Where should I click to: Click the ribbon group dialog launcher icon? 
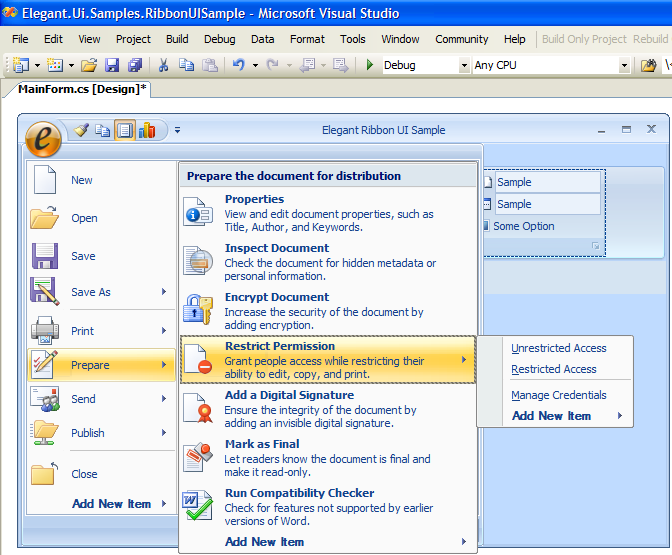(x=595, y=246)
